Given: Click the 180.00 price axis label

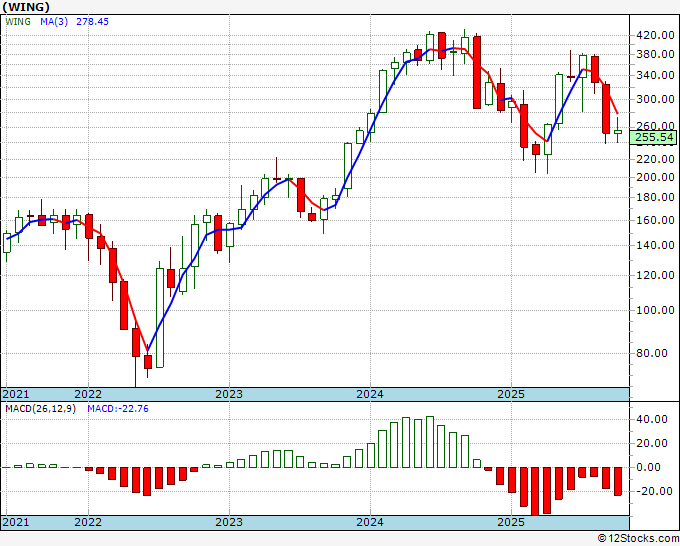Looking at the screenshot, I should click(654, 197).
